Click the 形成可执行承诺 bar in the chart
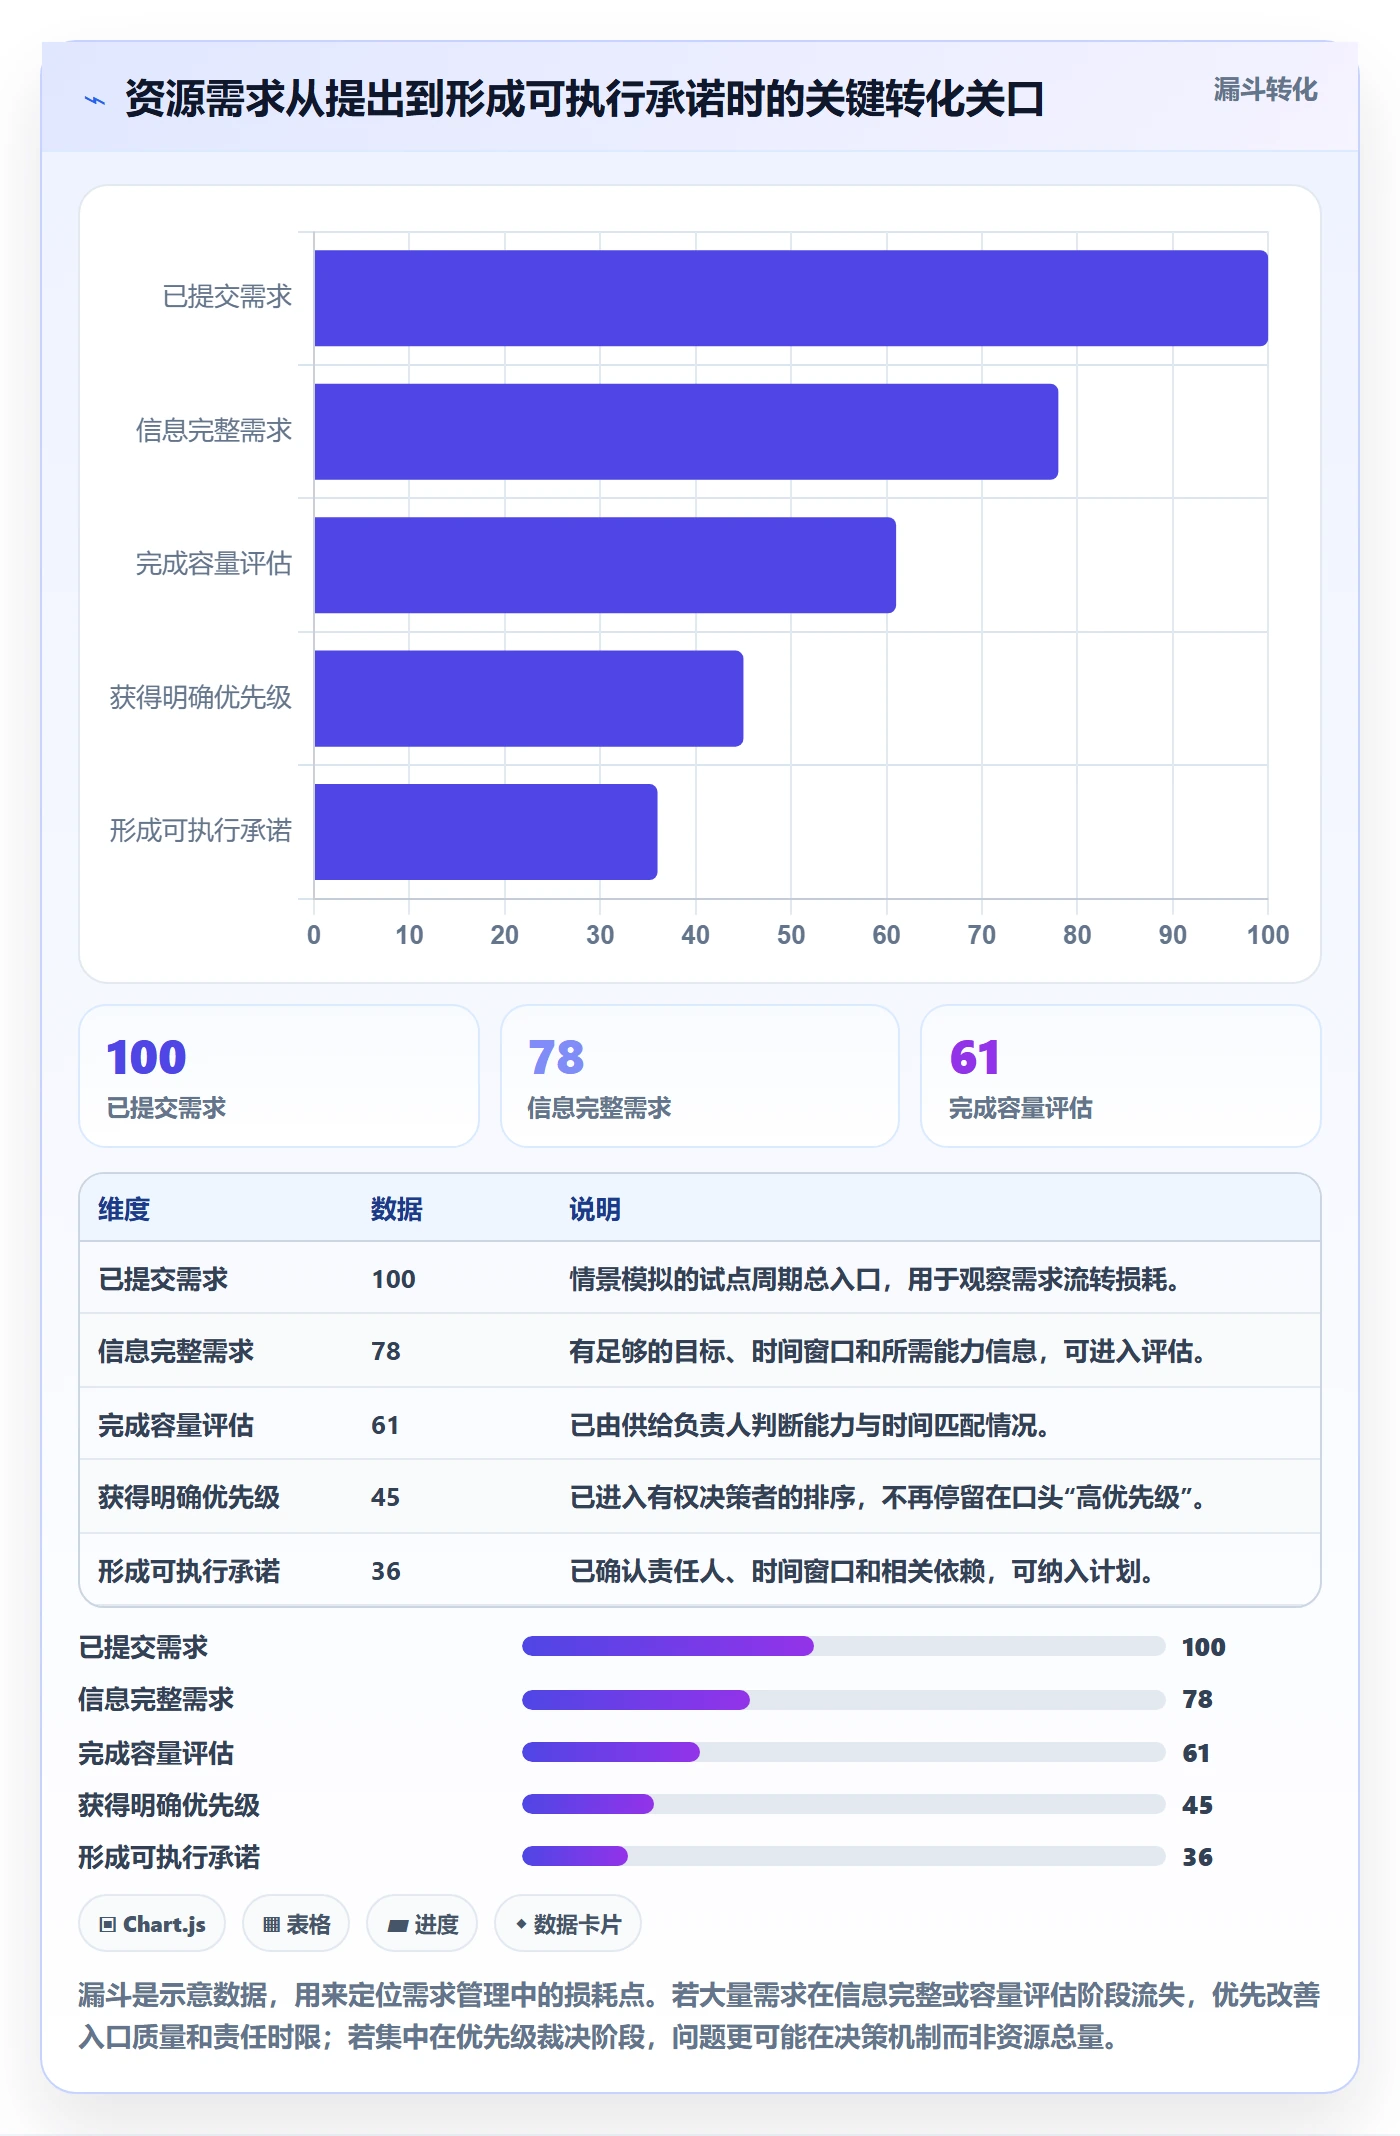This screenshot has width=1400, height=2136. click(486, 832)
